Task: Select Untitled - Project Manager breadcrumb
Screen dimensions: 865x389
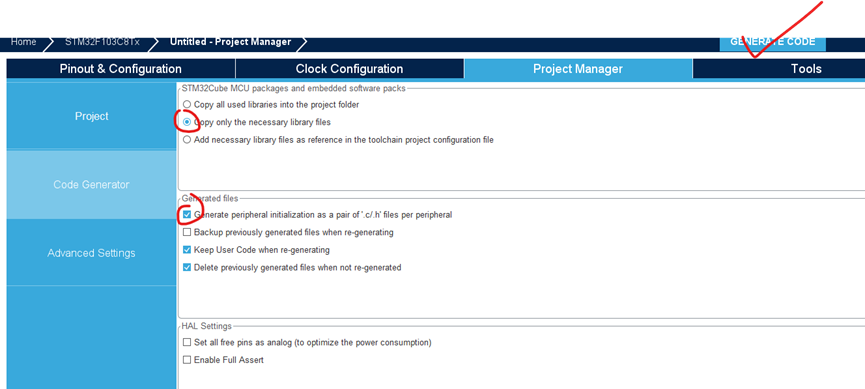Action: point(230,42)
